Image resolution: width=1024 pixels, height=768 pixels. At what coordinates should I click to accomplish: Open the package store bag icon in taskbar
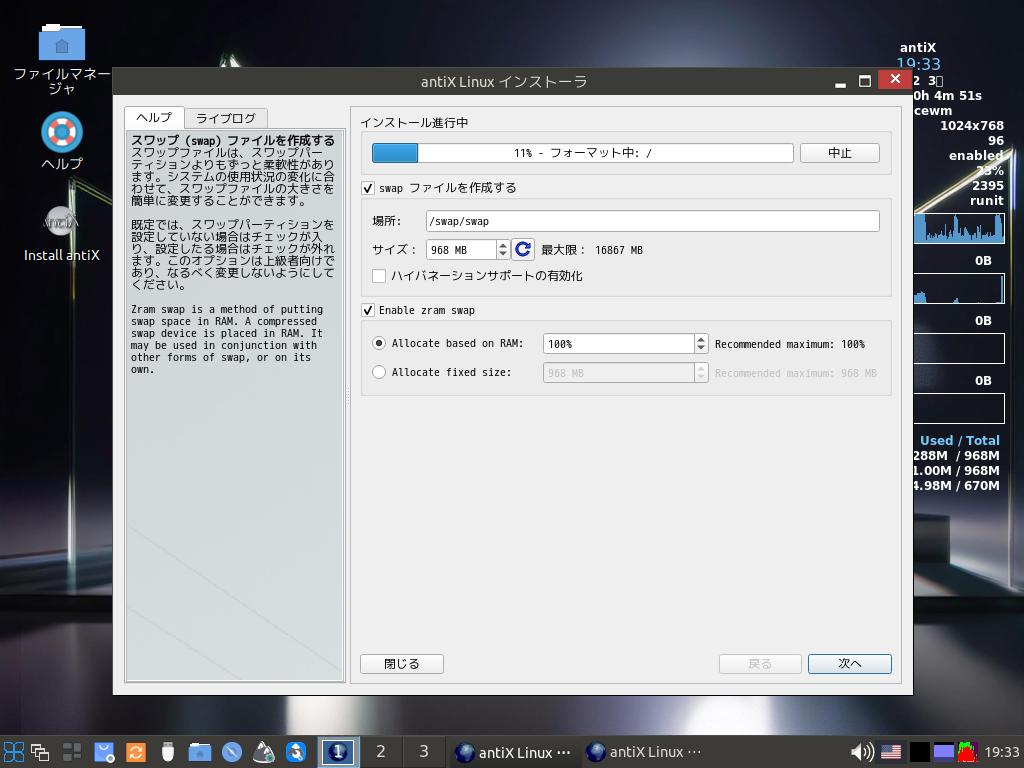[104, 752]
